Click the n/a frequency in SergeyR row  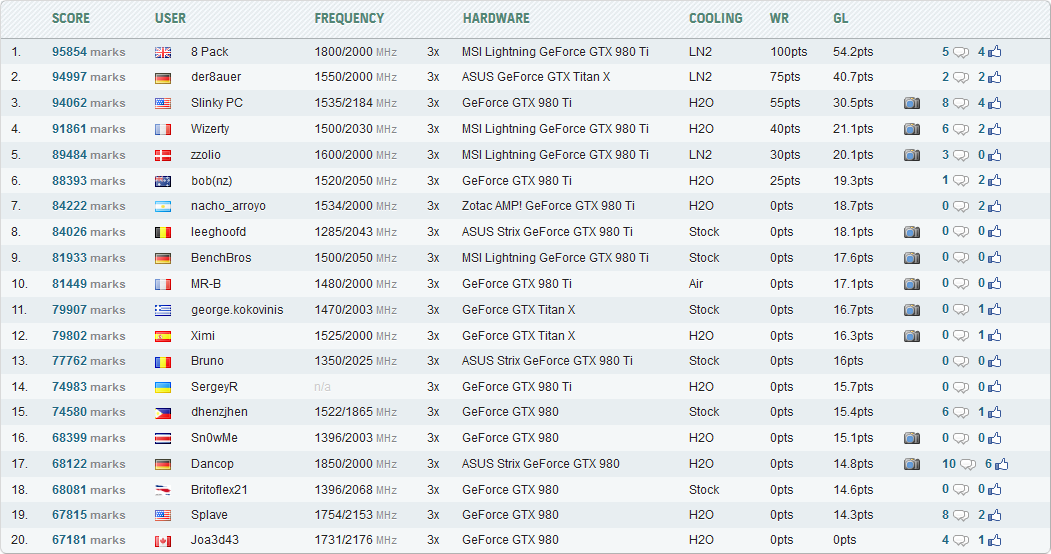pos(322,387)
